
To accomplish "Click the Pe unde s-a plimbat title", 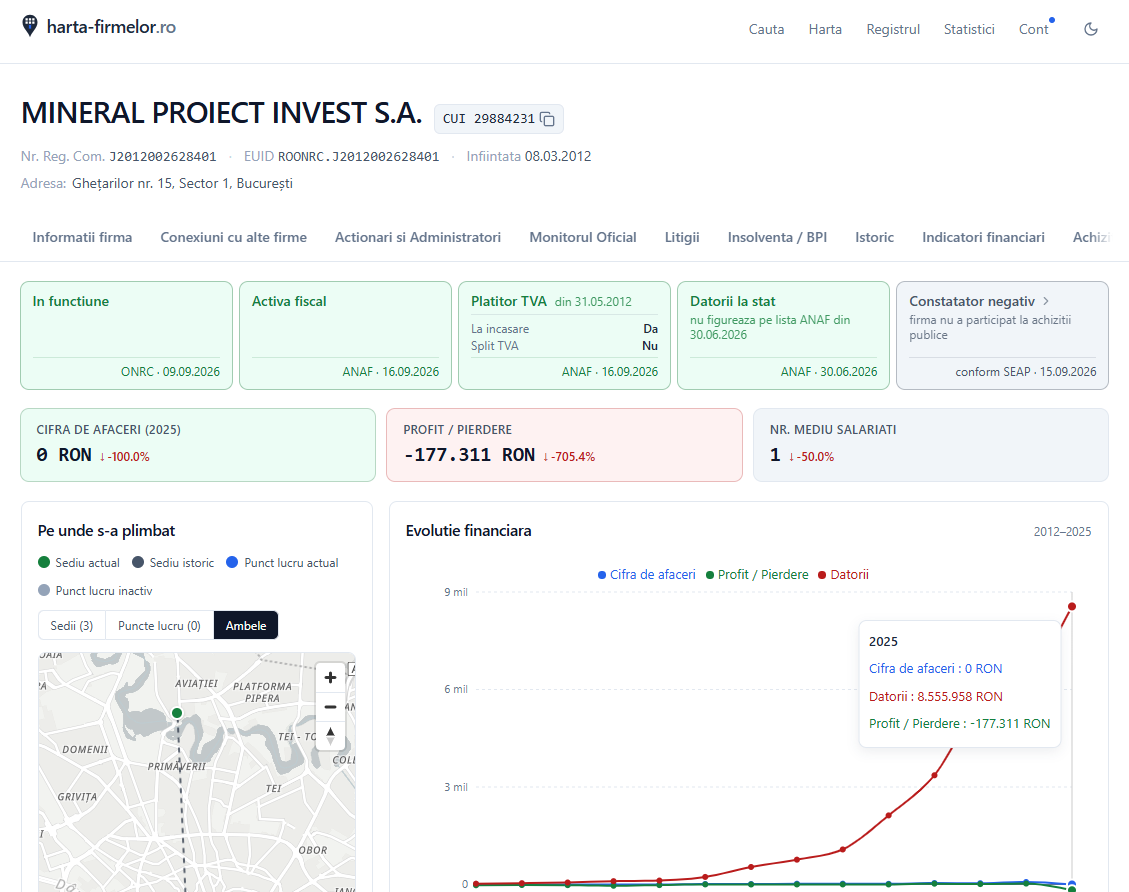I will coord(107,531).
